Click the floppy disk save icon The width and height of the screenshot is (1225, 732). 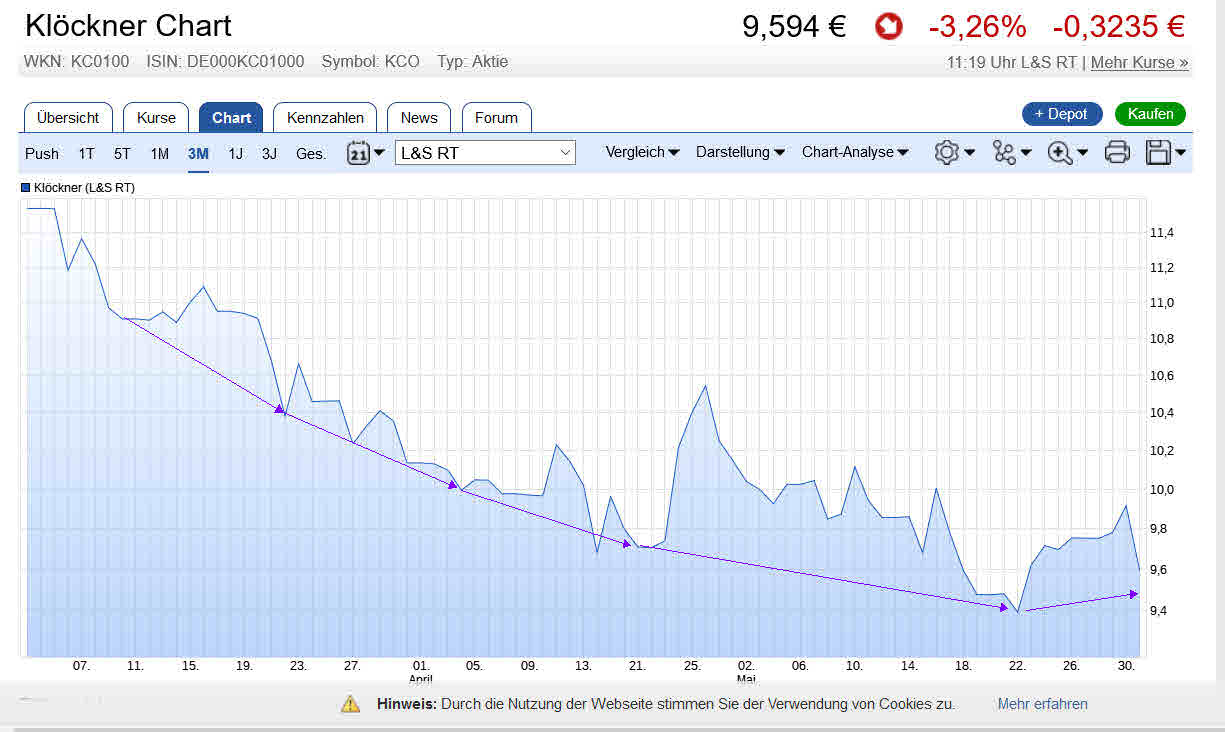click(1158, 152)
